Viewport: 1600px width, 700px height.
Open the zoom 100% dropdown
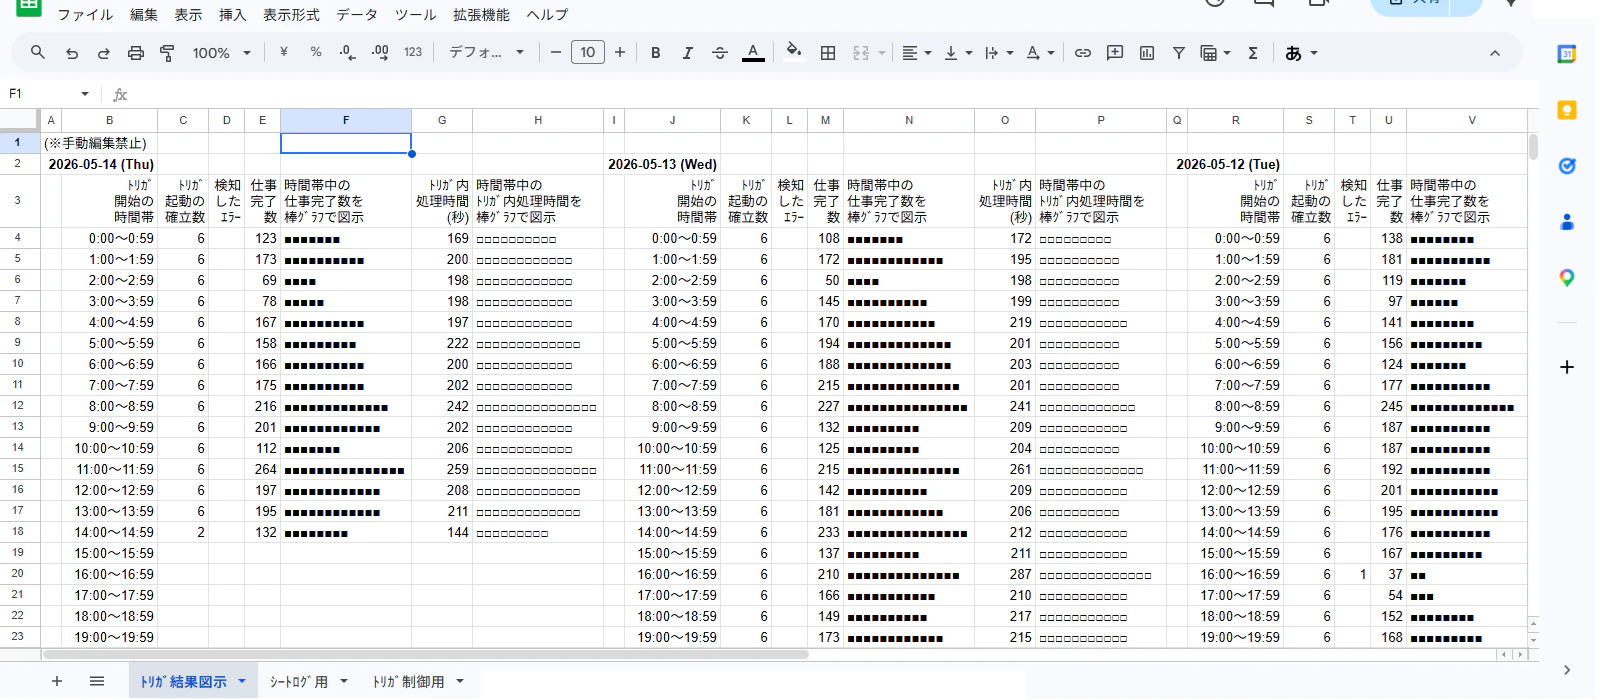click(x=222, y=53)
